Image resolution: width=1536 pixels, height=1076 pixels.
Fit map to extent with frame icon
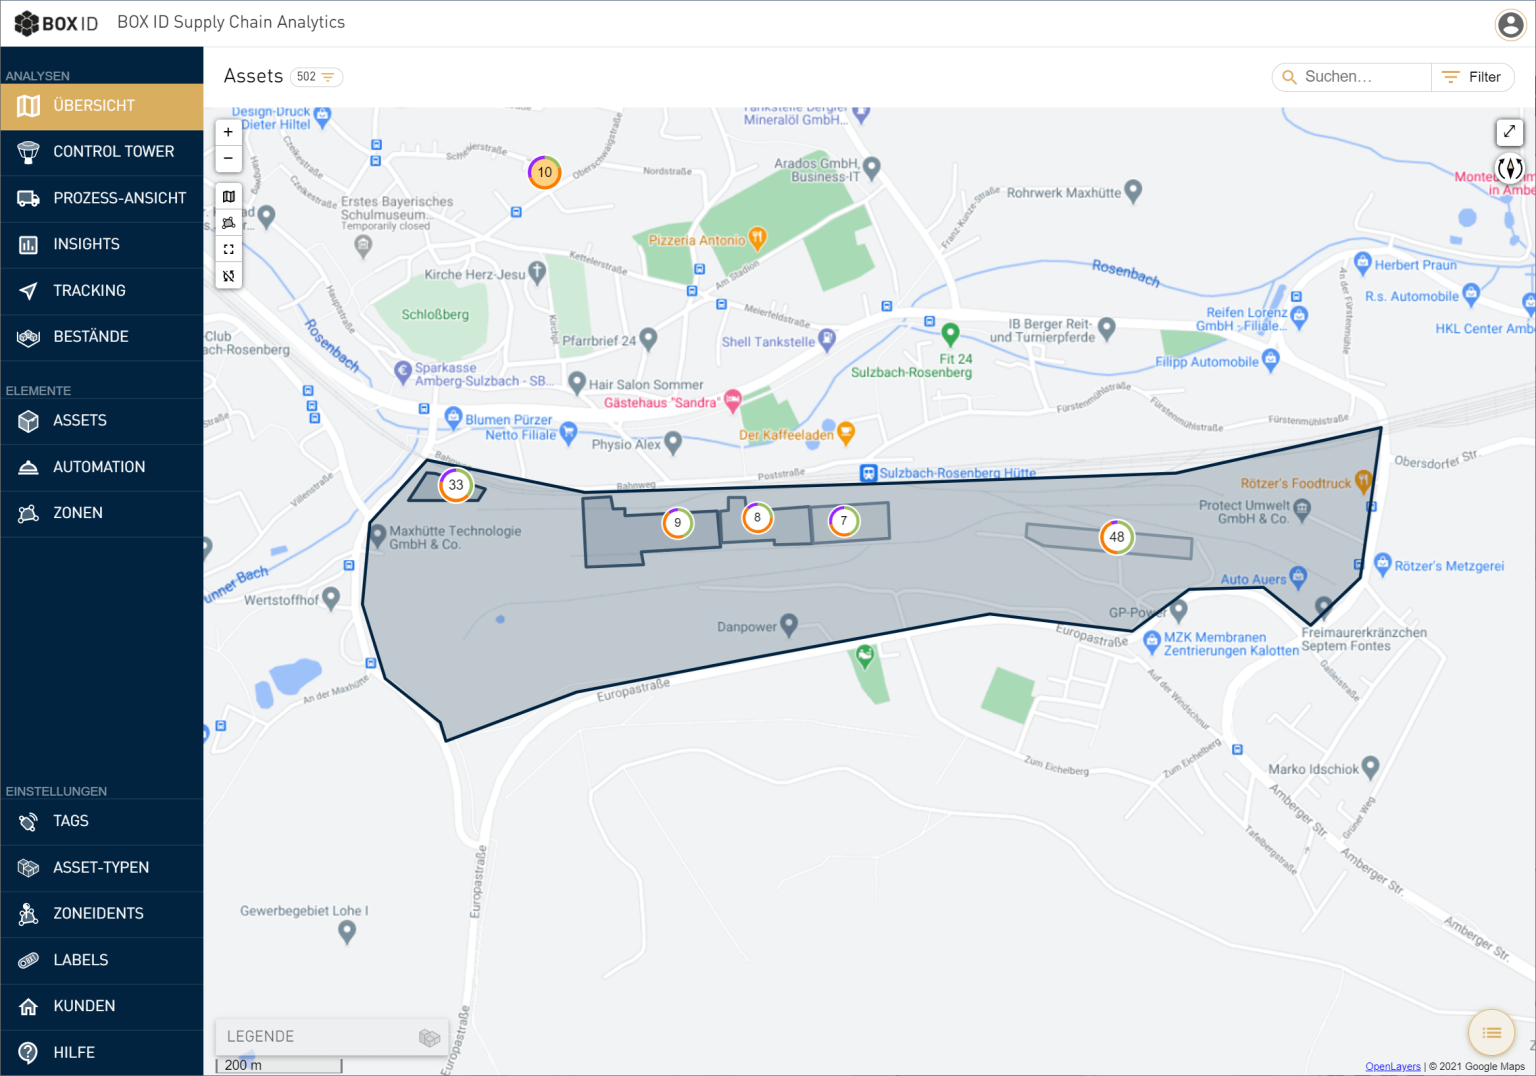point(229,249)
